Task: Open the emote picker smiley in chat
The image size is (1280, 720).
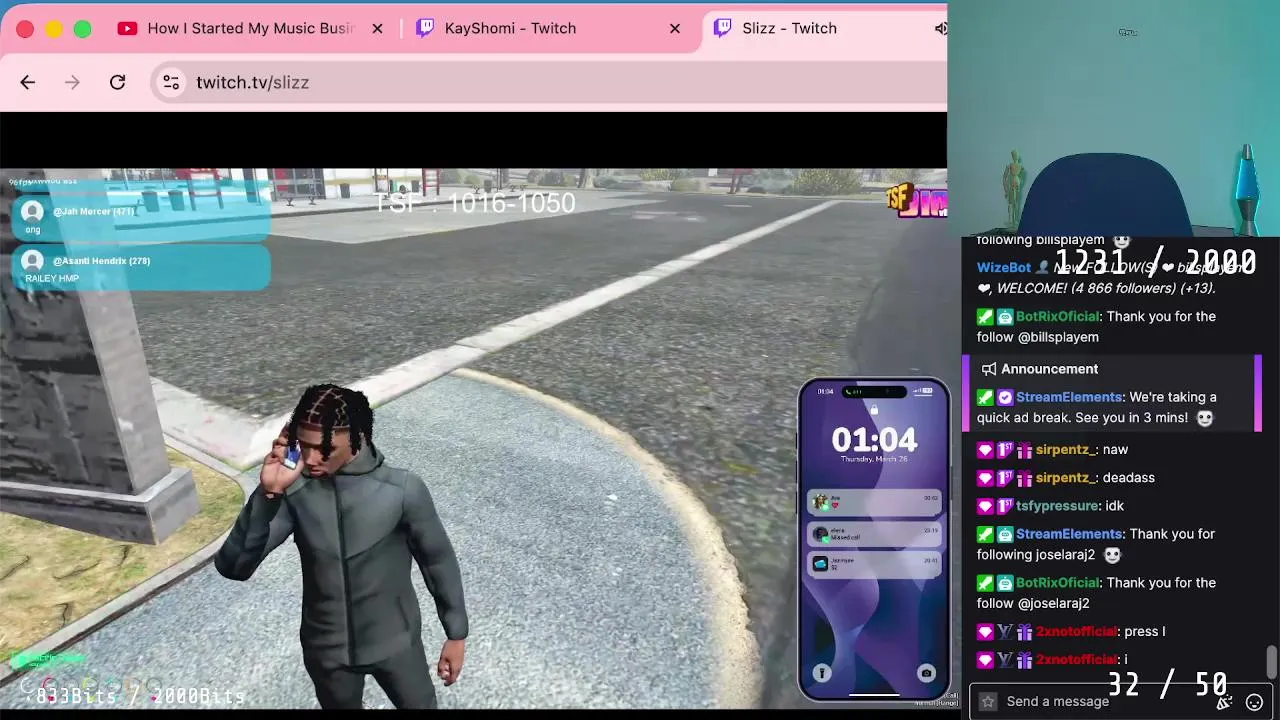Action: [x=1254, y=702]
